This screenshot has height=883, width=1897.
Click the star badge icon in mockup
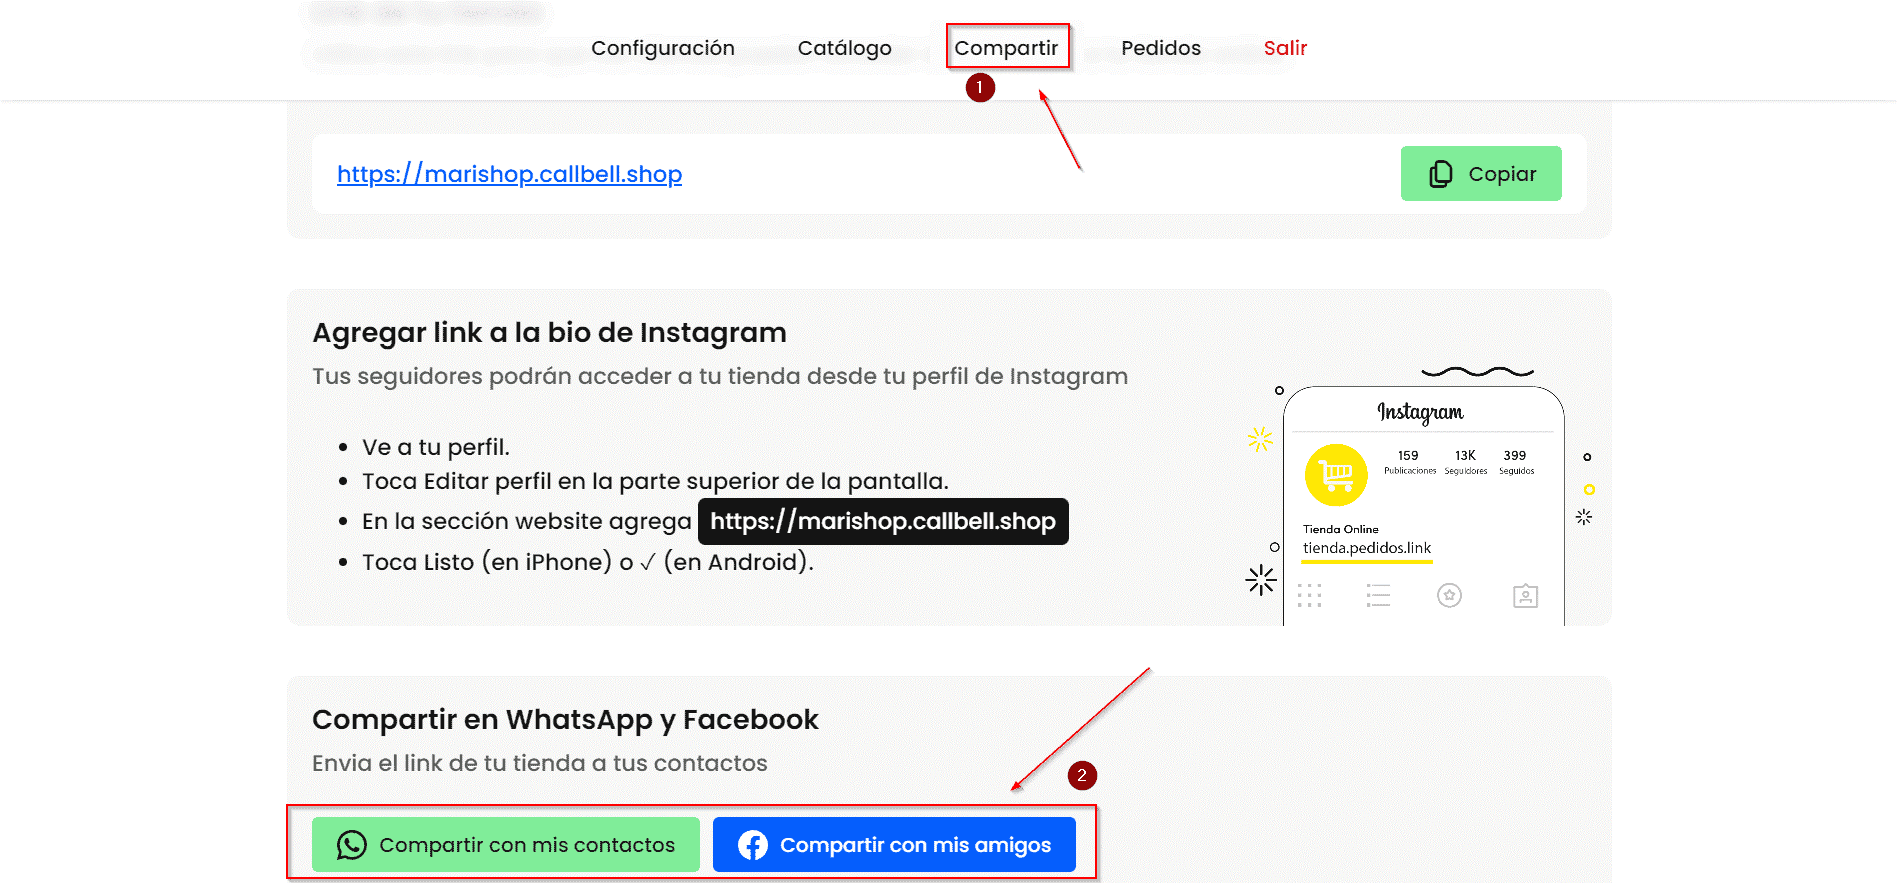(x=1449, y=596)
